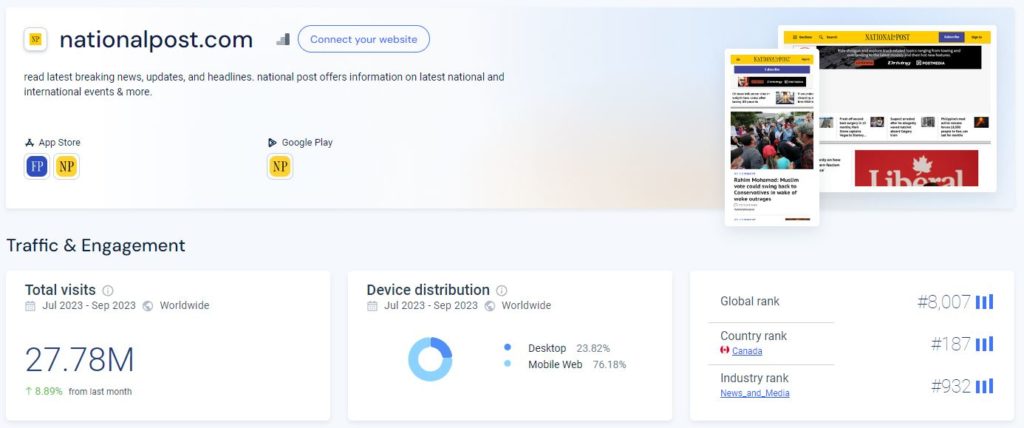Open the Canada country link
The height and width of the screenshot is (428, 1024).
747,351
